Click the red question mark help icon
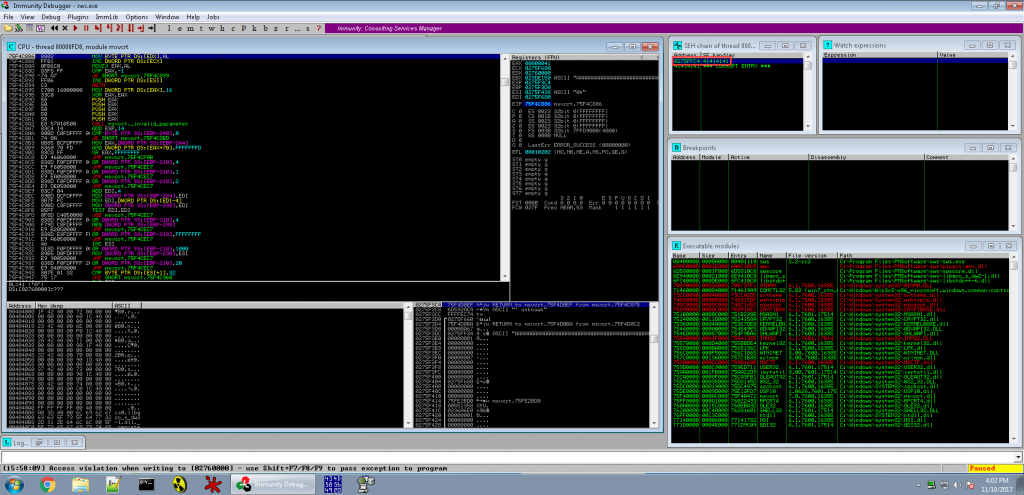This screenshot has width=1024, height=495. click(x=319, y=29)
